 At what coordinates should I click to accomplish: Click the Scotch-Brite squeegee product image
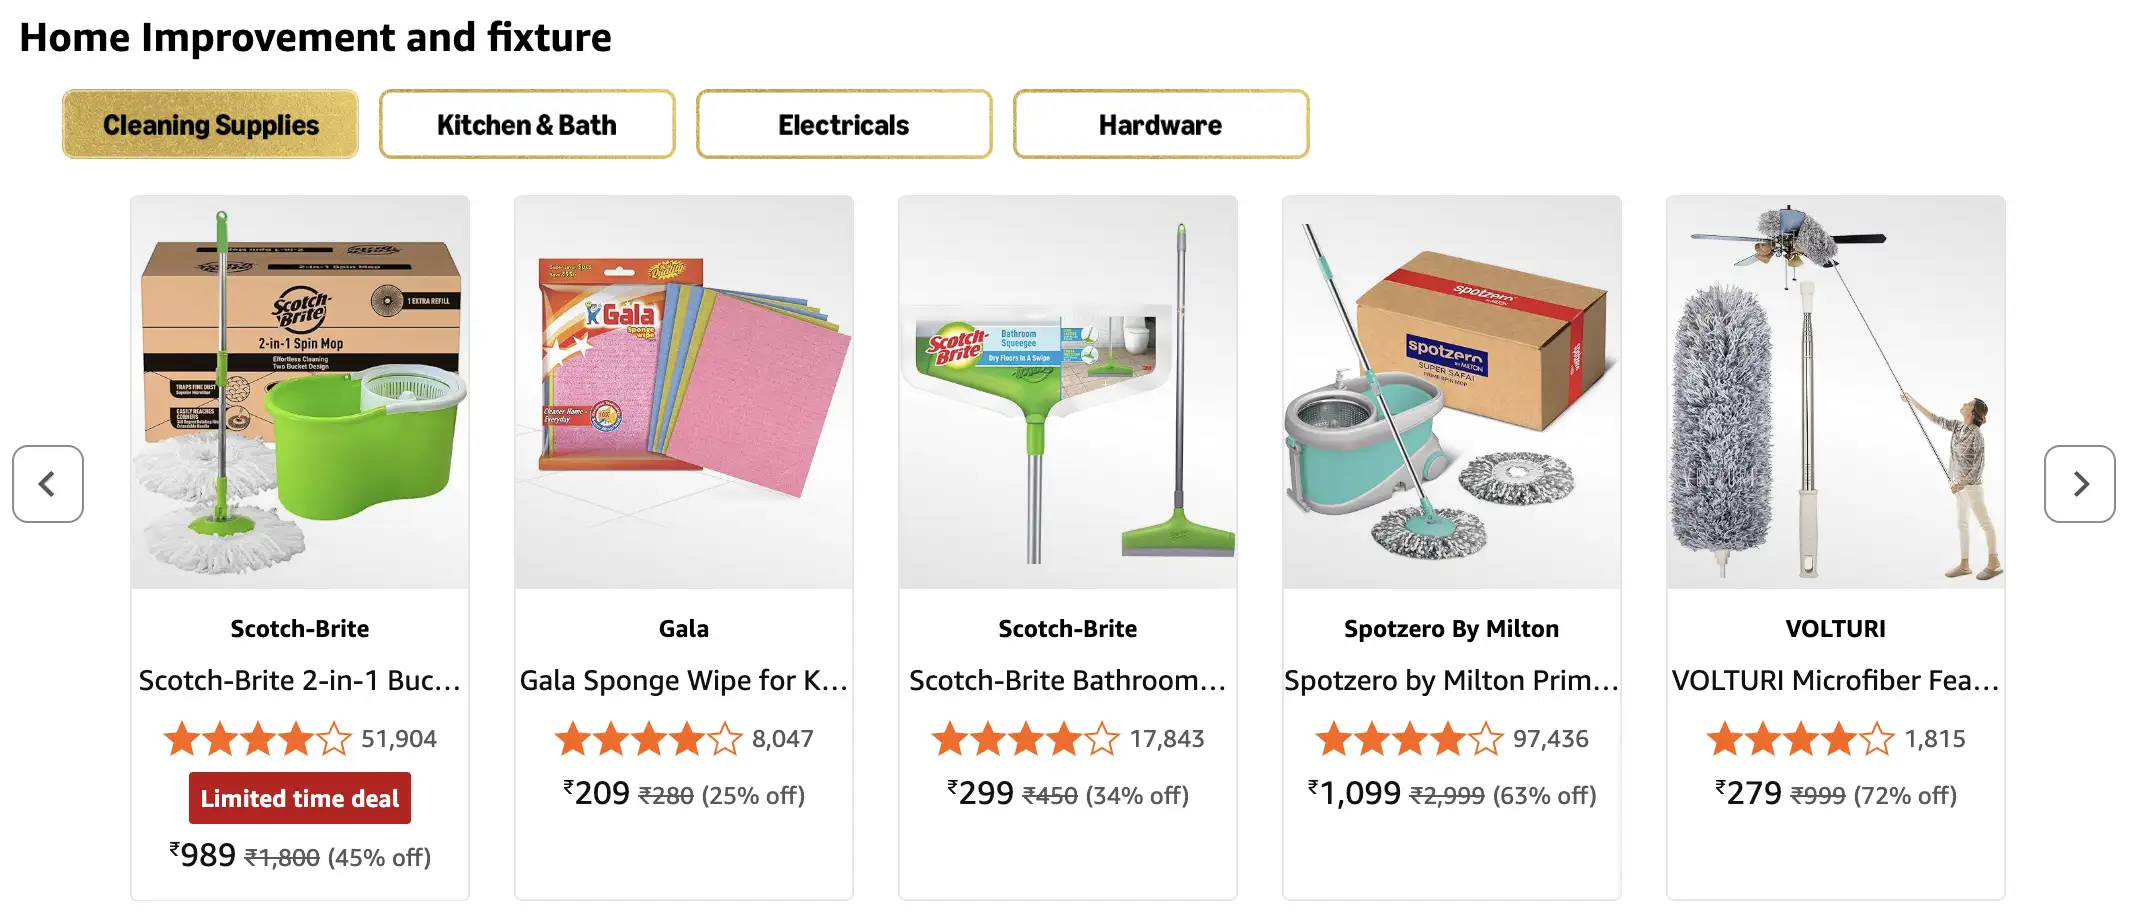[1068, 392]
